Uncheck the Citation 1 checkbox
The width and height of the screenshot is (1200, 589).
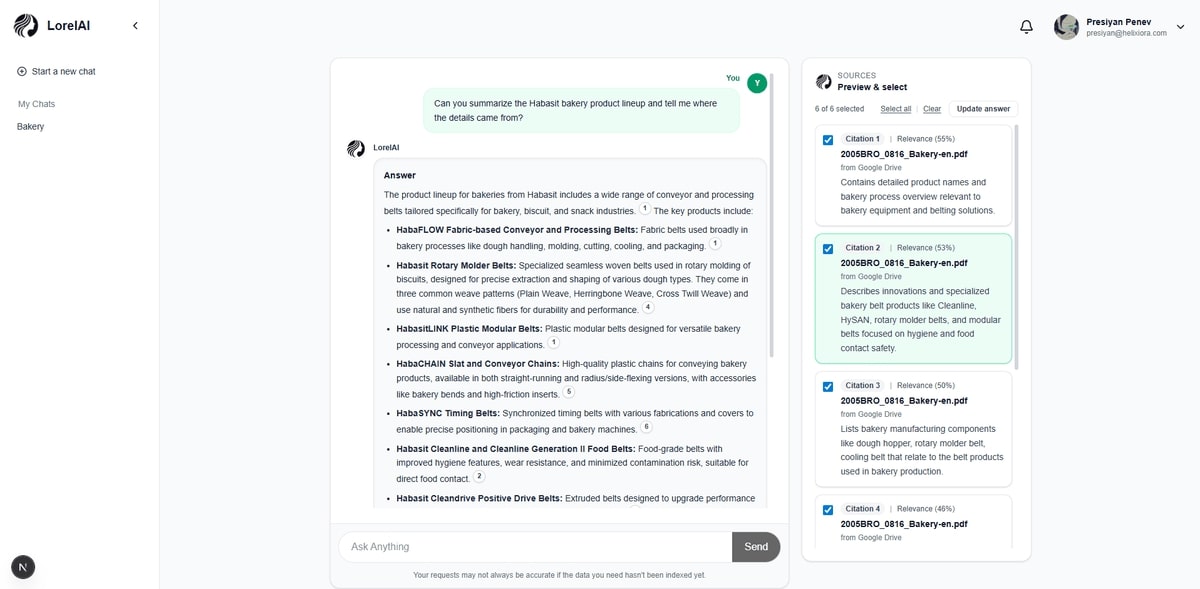click(828, 140)
